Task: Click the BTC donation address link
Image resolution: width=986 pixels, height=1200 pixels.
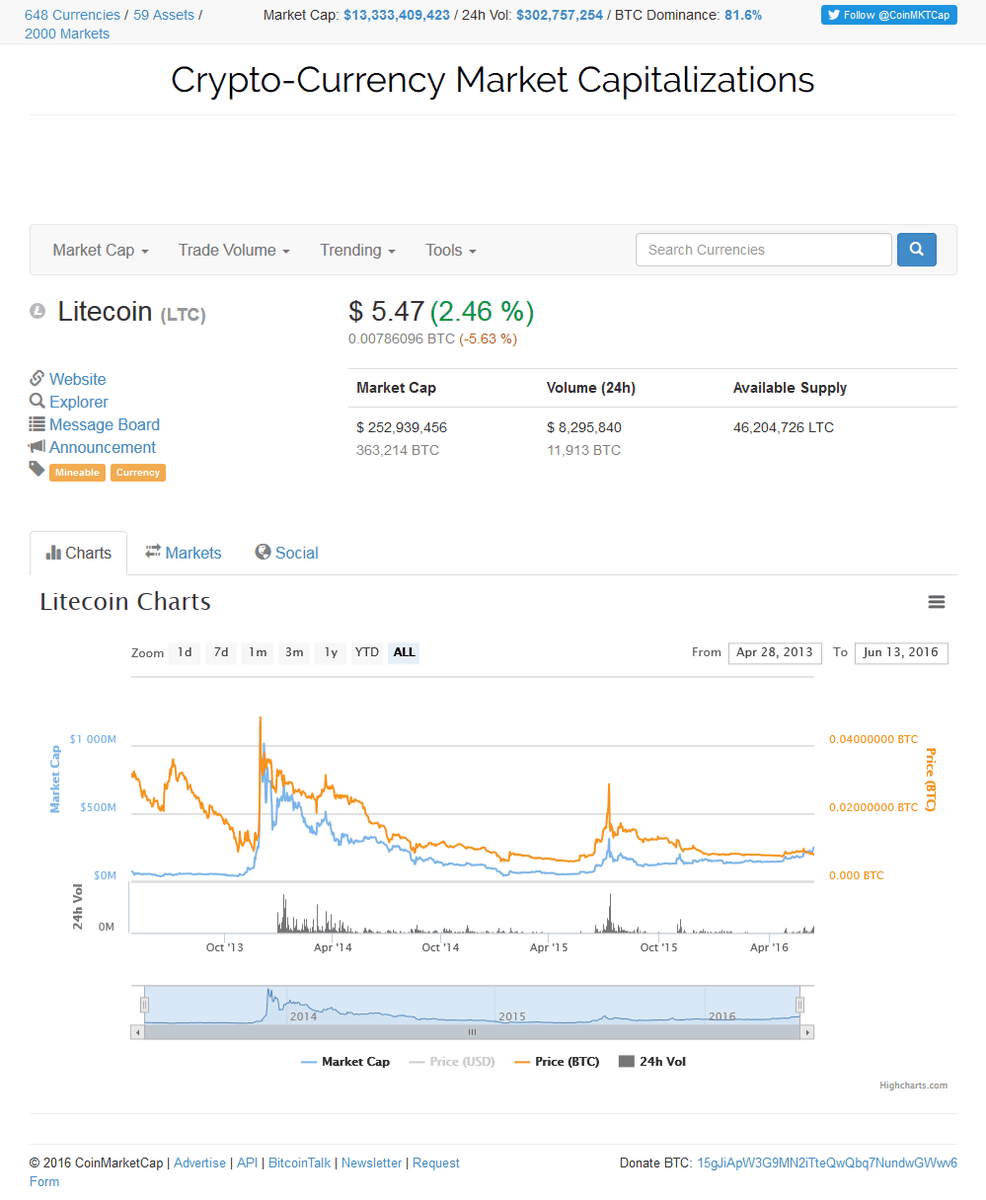Action: tap(827, 1163)
